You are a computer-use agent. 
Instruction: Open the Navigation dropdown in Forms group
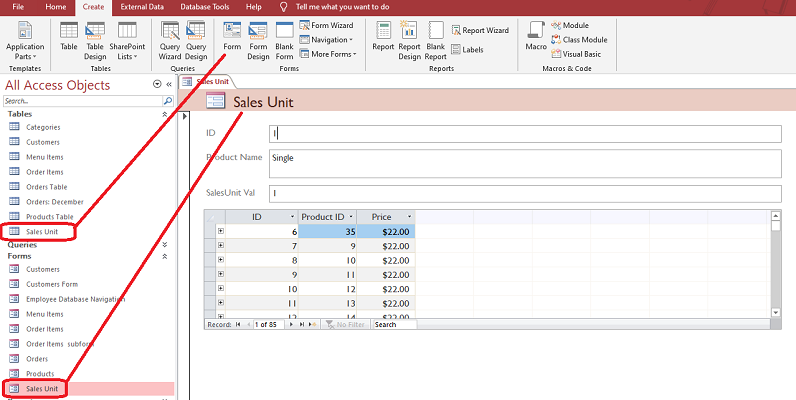point(331,40)
